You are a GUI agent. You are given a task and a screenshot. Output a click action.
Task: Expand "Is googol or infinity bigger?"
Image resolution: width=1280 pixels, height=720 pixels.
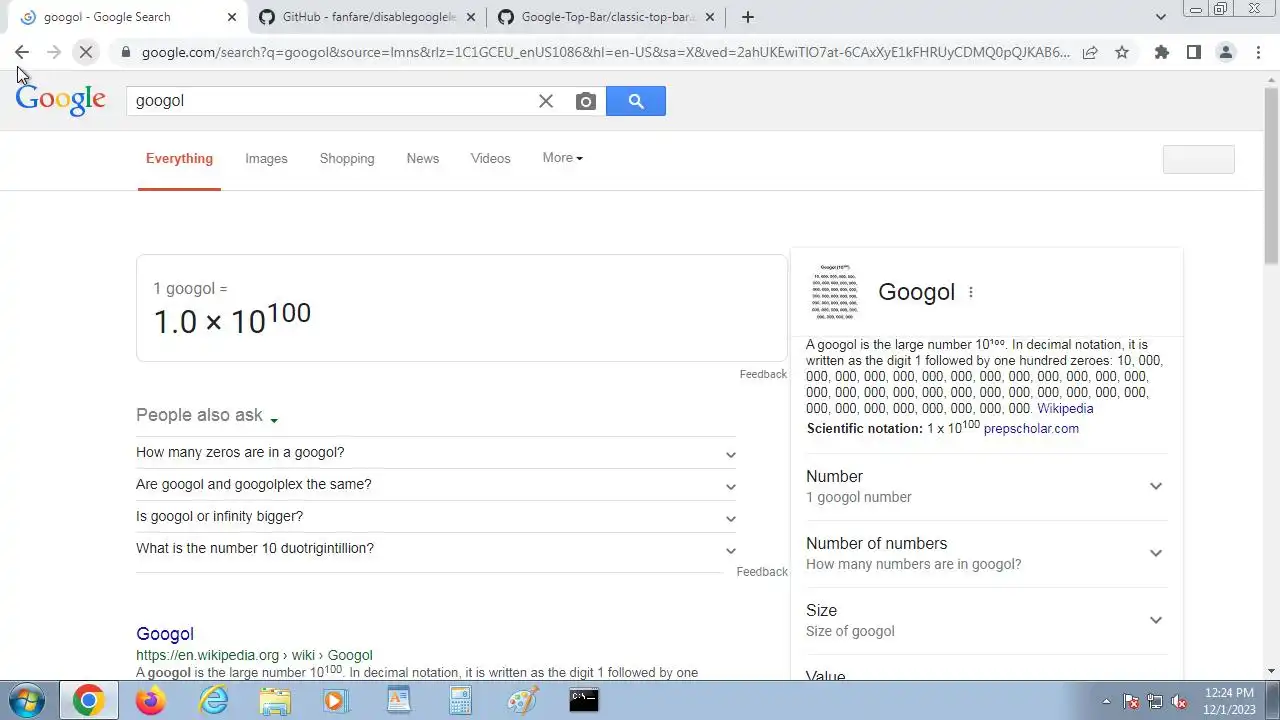[436, 517]
